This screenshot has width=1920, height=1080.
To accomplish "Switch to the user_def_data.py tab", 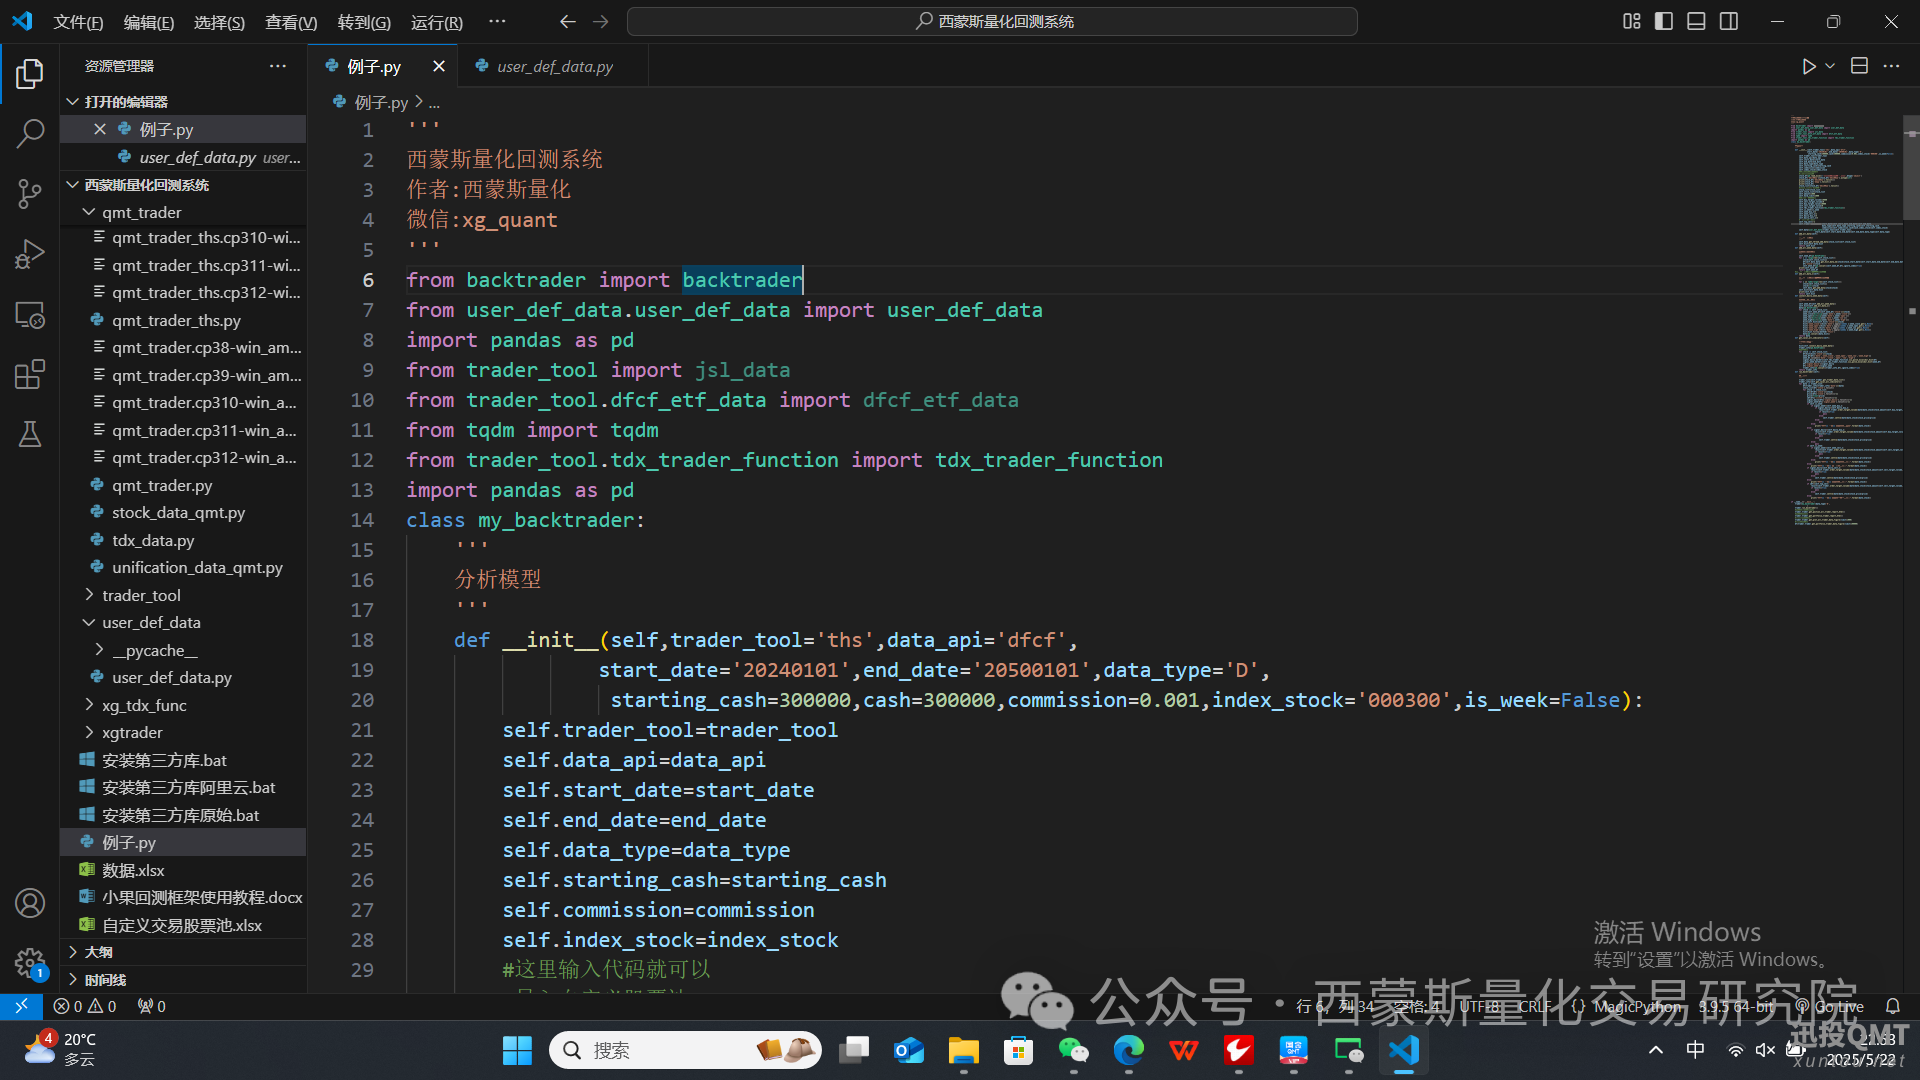I will click(554, 66).
